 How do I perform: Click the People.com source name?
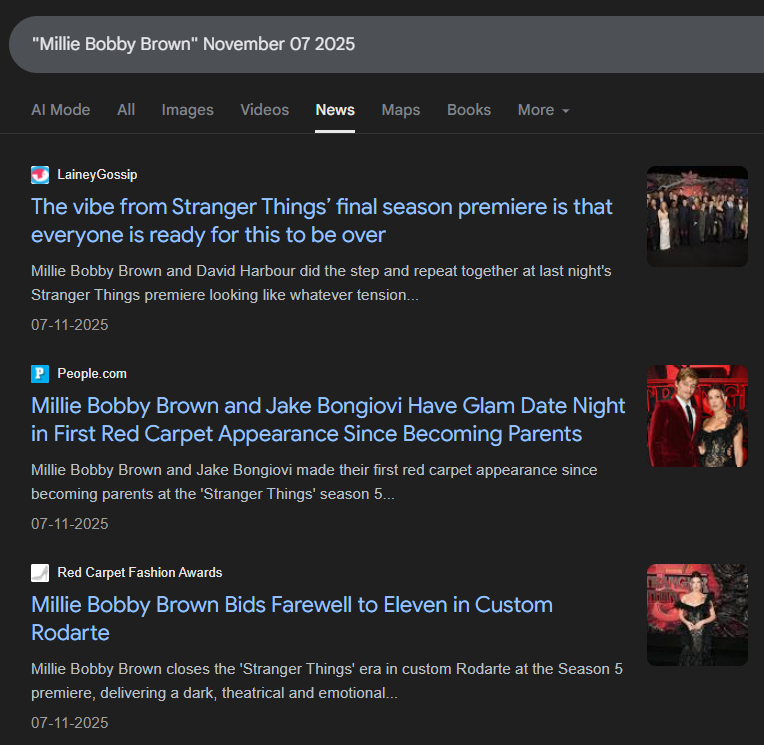point(92,374)
